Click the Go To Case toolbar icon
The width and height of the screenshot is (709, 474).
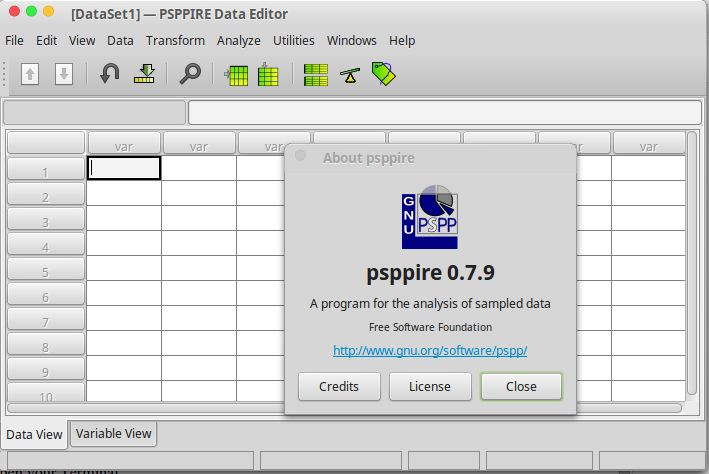click(x=144, y=73)
